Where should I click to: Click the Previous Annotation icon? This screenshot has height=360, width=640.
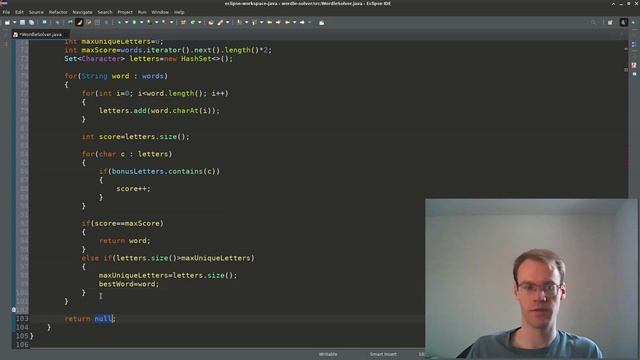[x=253, y=22]
